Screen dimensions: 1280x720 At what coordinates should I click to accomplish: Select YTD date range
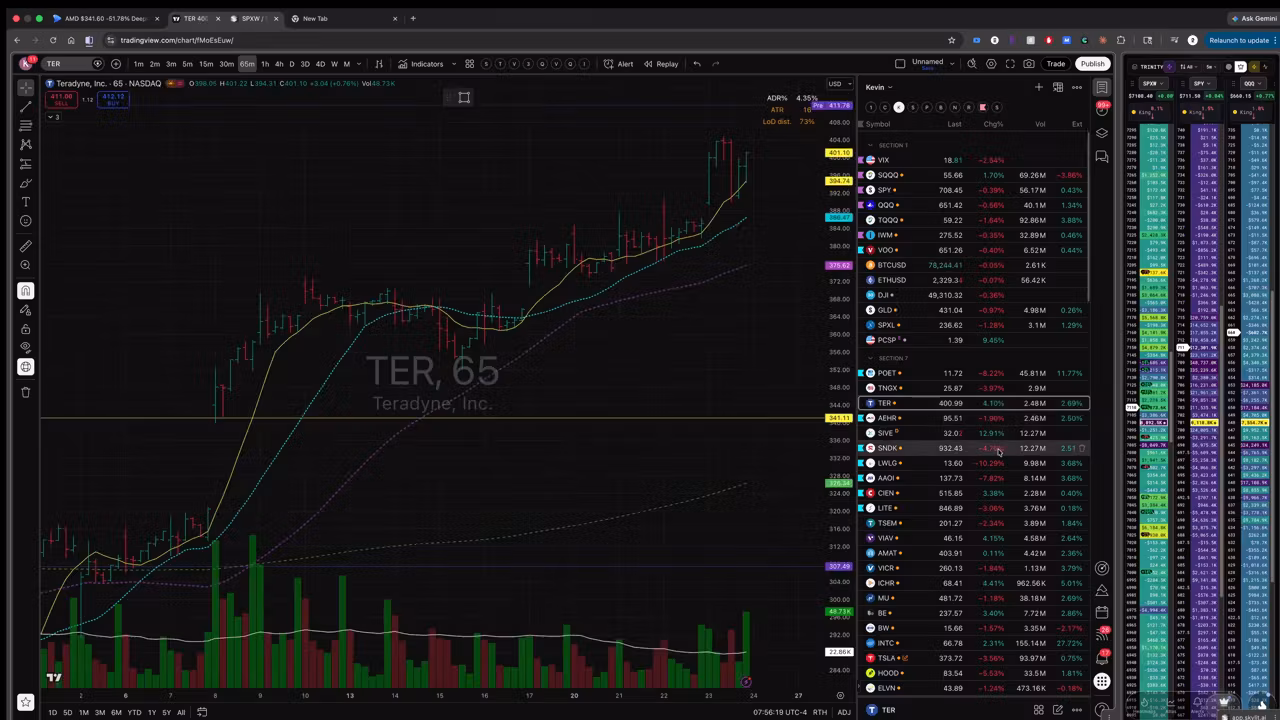click(x=134, y=712)
